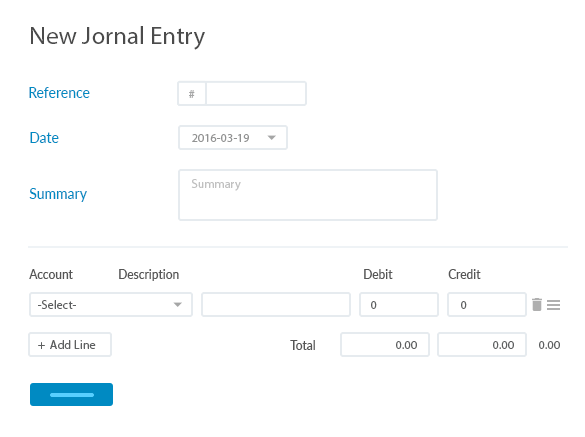Click the + Add Line button

click(70, 344)
